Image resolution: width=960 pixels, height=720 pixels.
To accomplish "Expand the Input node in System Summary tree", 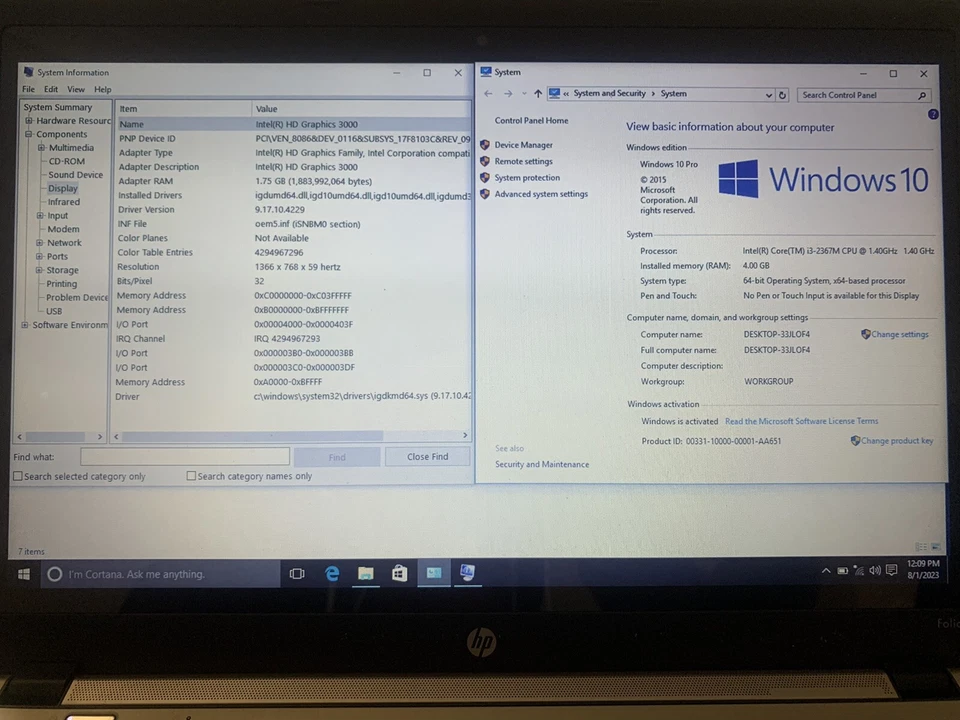I will (42, 215).
